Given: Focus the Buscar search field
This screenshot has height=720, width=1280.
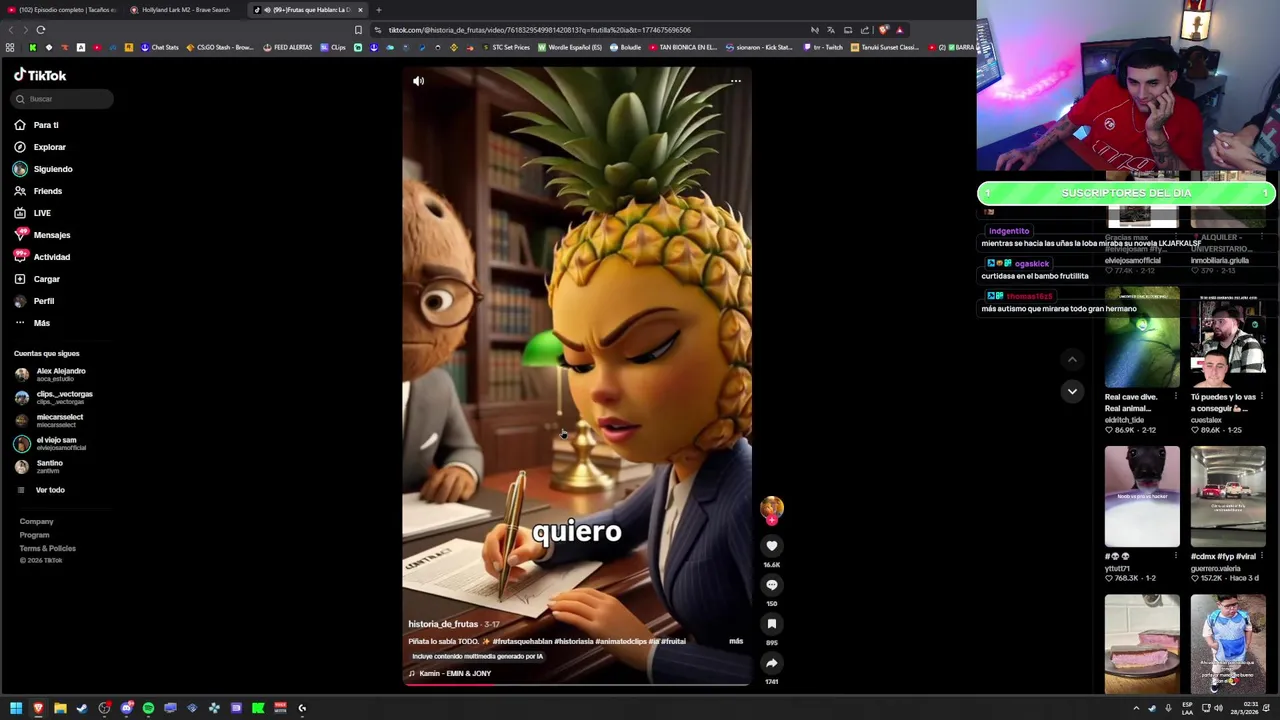Looking at the screenshot, I should 63,99.
